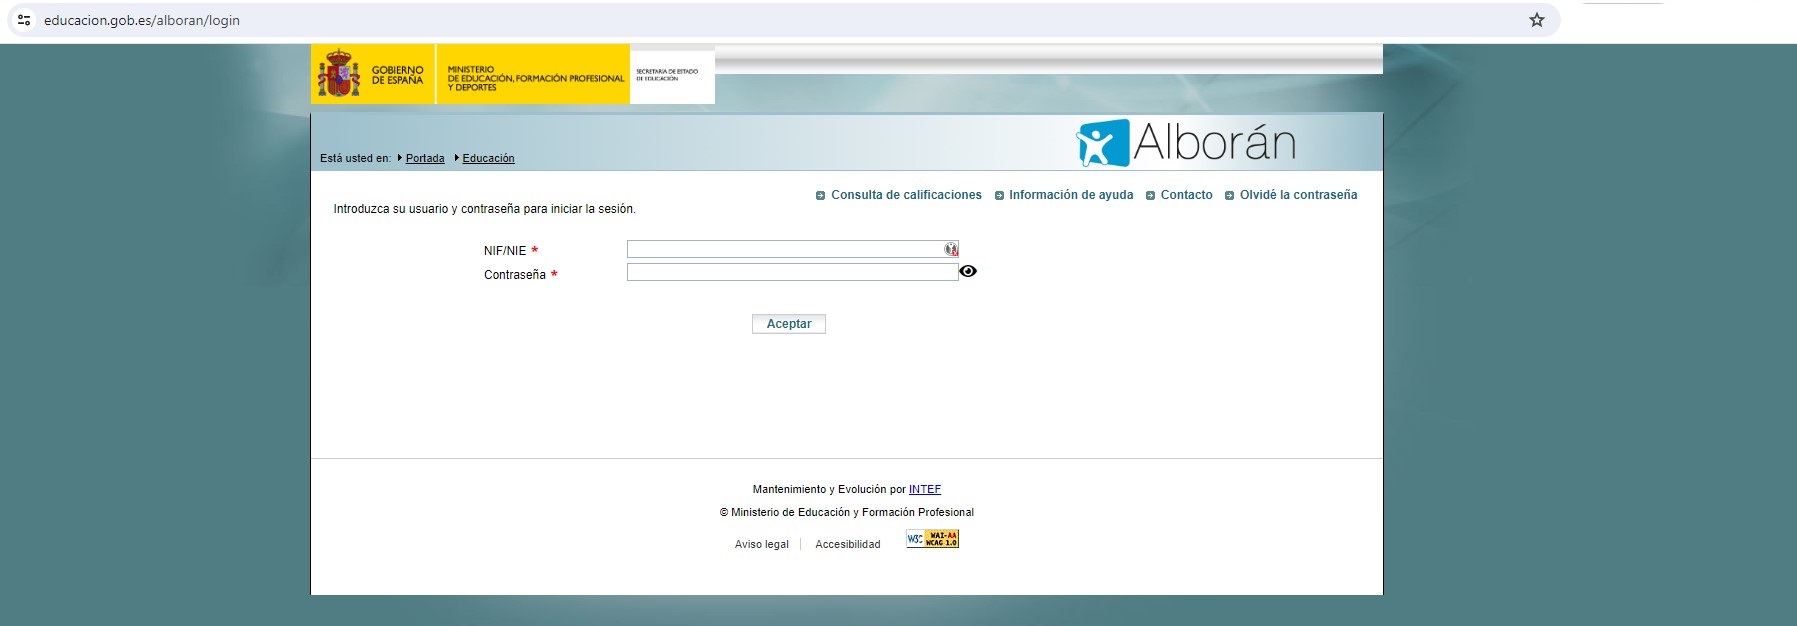Focus the Contraseña input field

pyautogui.click(x=792, y=272)
